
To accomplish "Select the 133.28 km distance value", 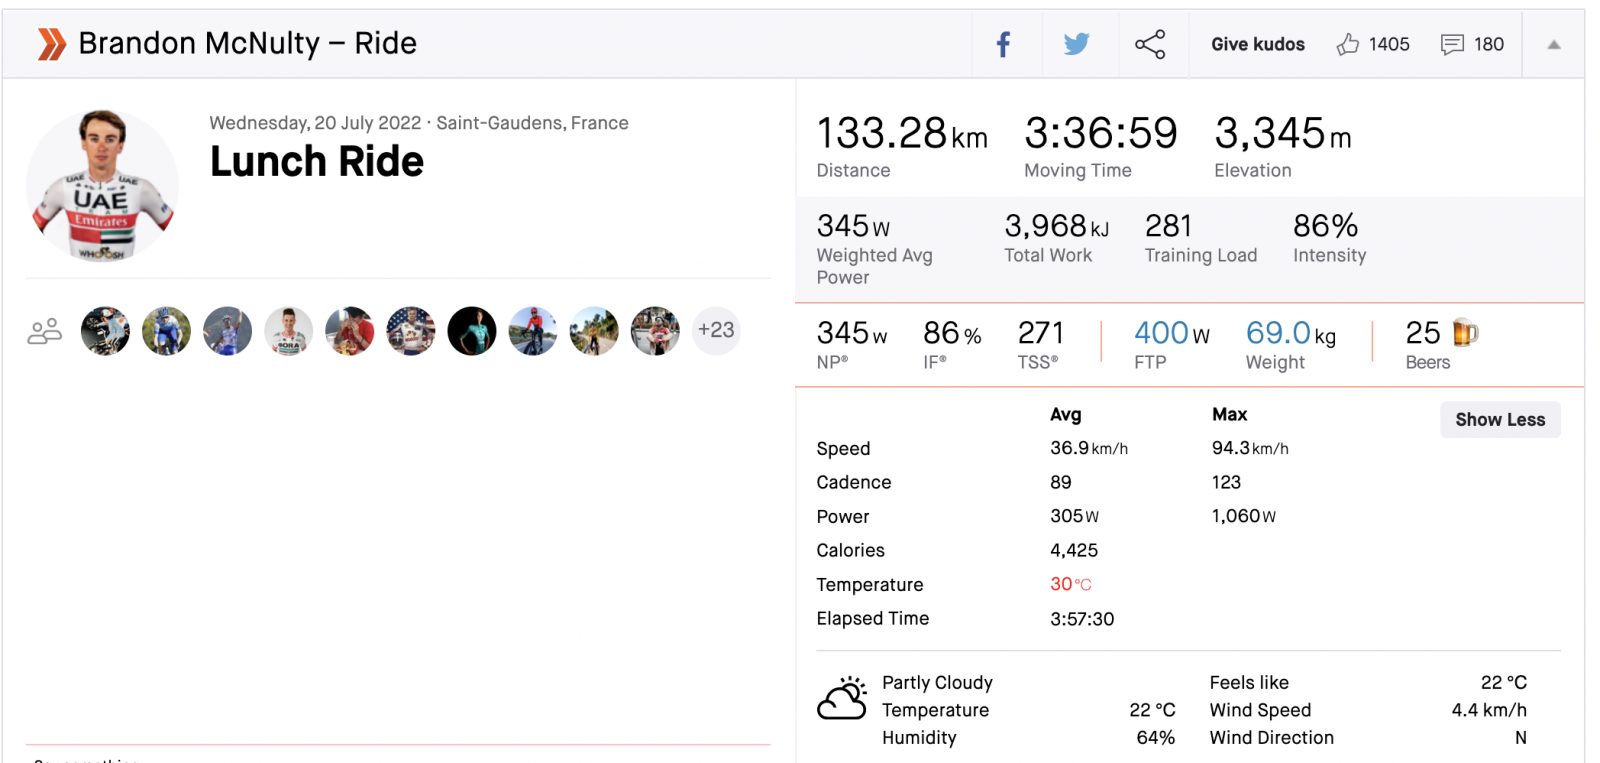I will coord(902,134).
